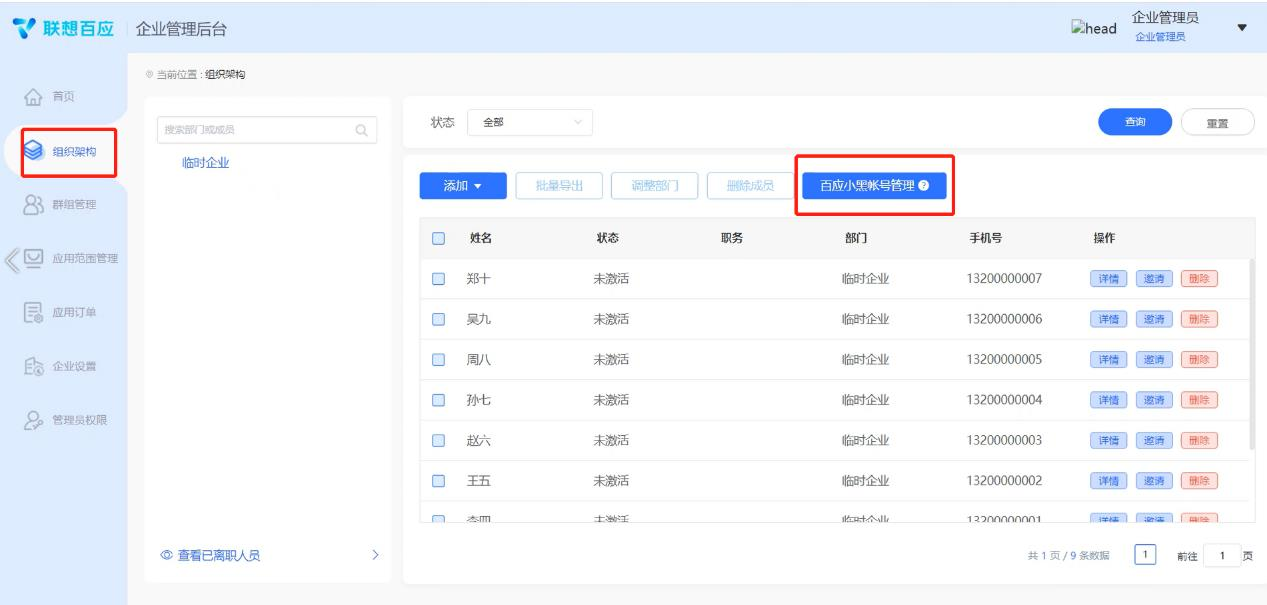Click the 删除成员 button
1267x605 pixels.
pos(749,186)
